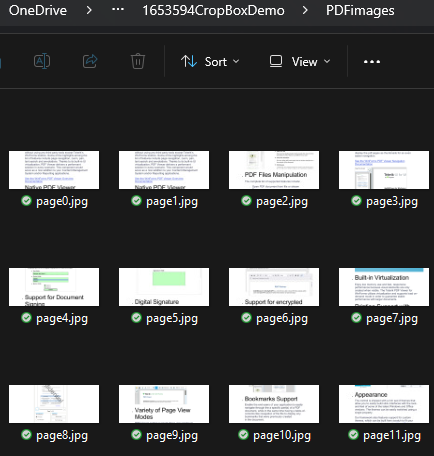Click the Rename icon in toolbar
Image resolution: width=434 pixels, height=456 pixels.
click(x=42, y=62)
